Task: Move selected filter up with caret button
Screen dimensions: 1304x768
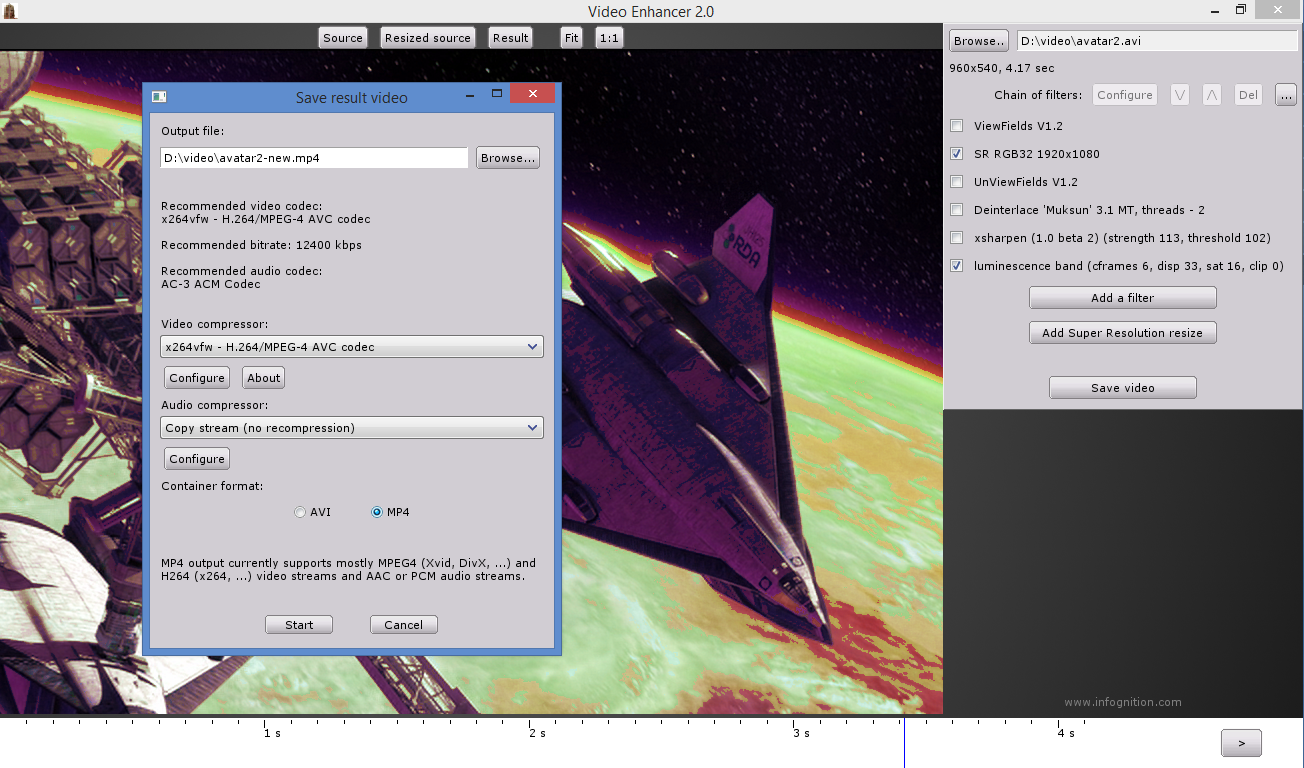Action: (1212, 95)
